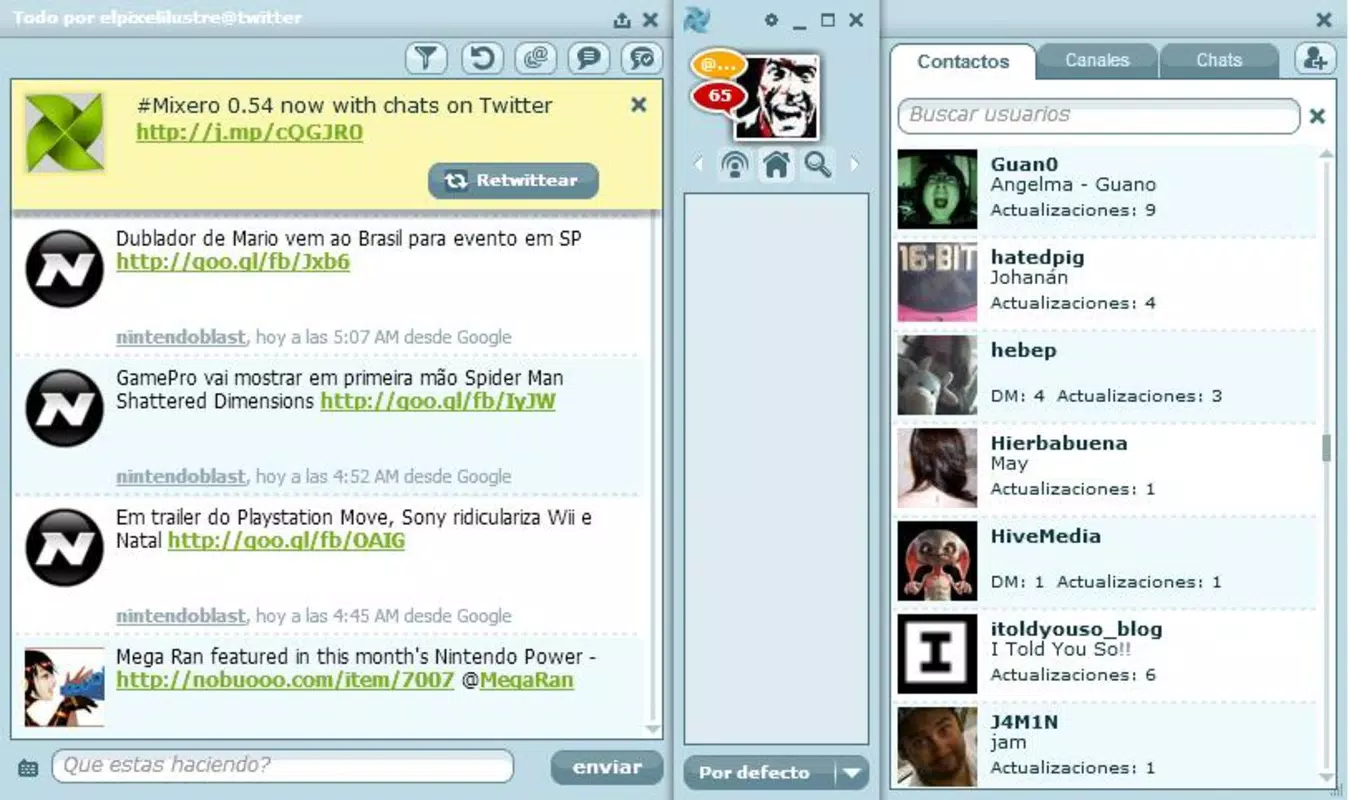The height and width of the screenshot is (800, 1349).
Task: Click Guan0's avatar thumbnail
Action: [937, 189]
